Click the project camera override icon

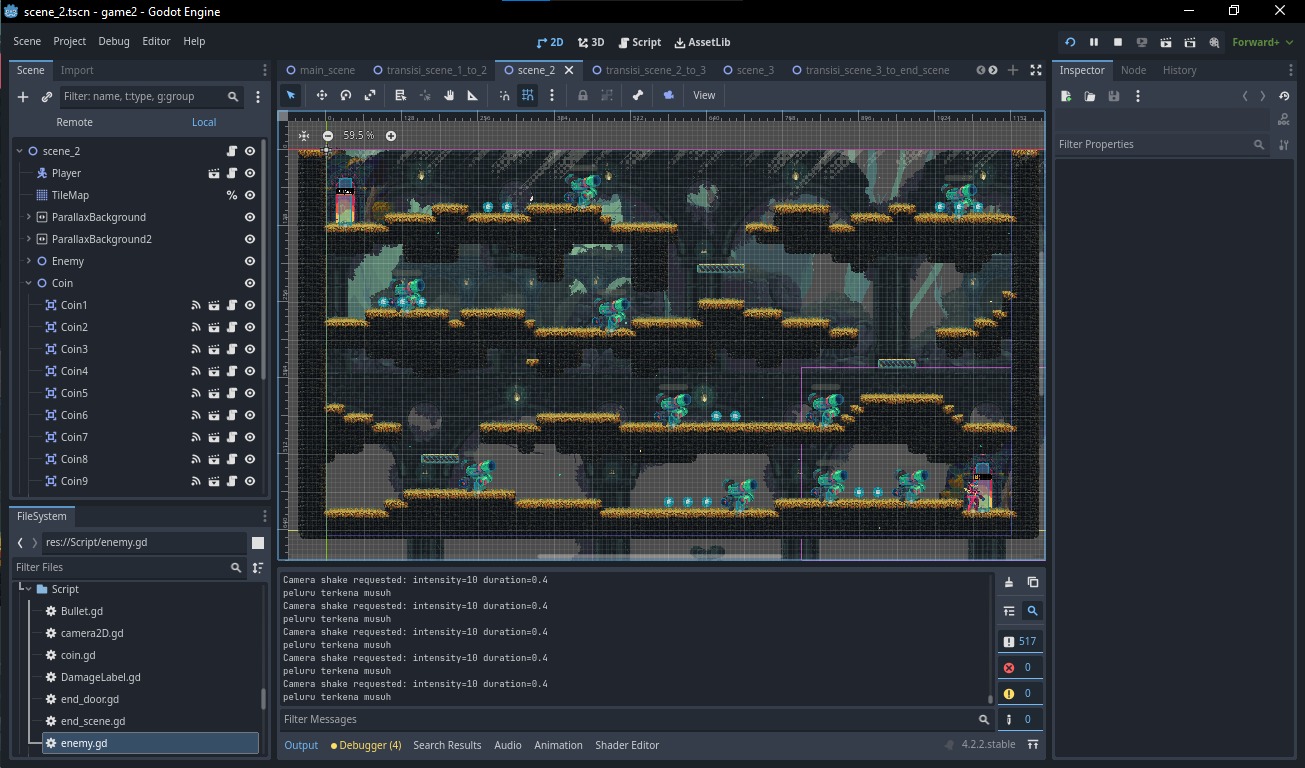click(x=669, y=95)
